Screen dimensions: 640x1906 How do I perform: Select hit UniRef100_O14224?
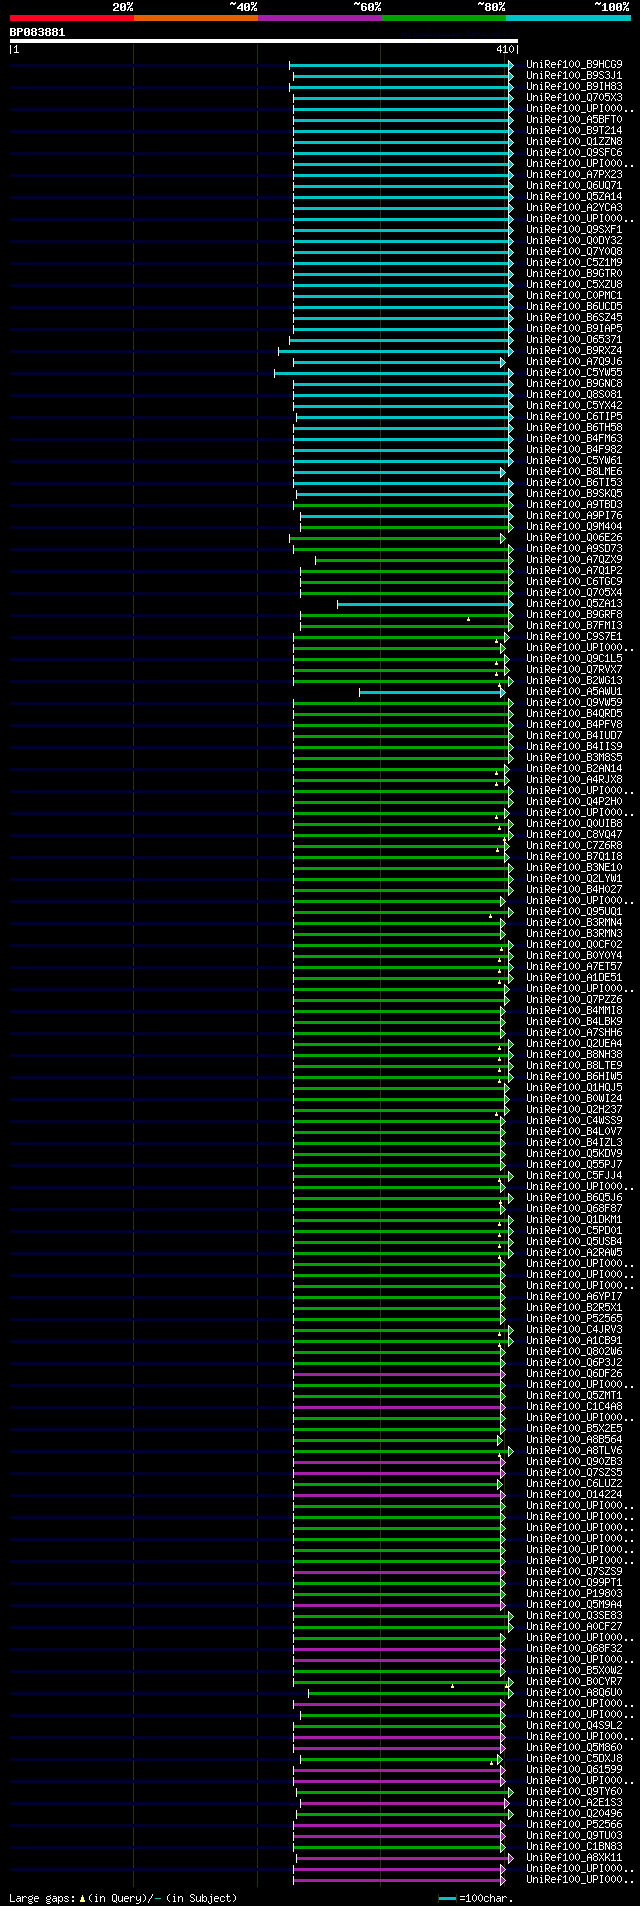[x=574, y=1495]
